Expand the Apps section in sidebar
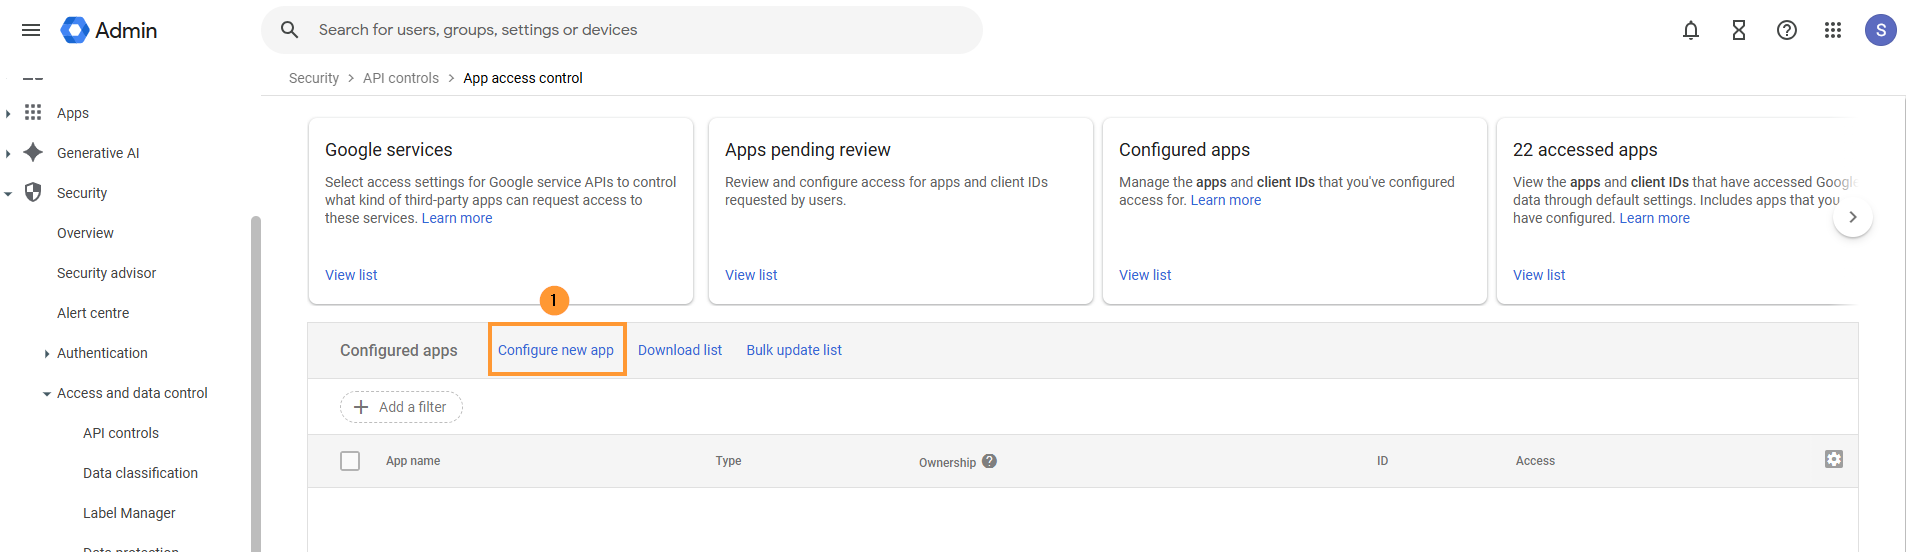The height and width of the screenshot is (552, 1906). point(8,114)
